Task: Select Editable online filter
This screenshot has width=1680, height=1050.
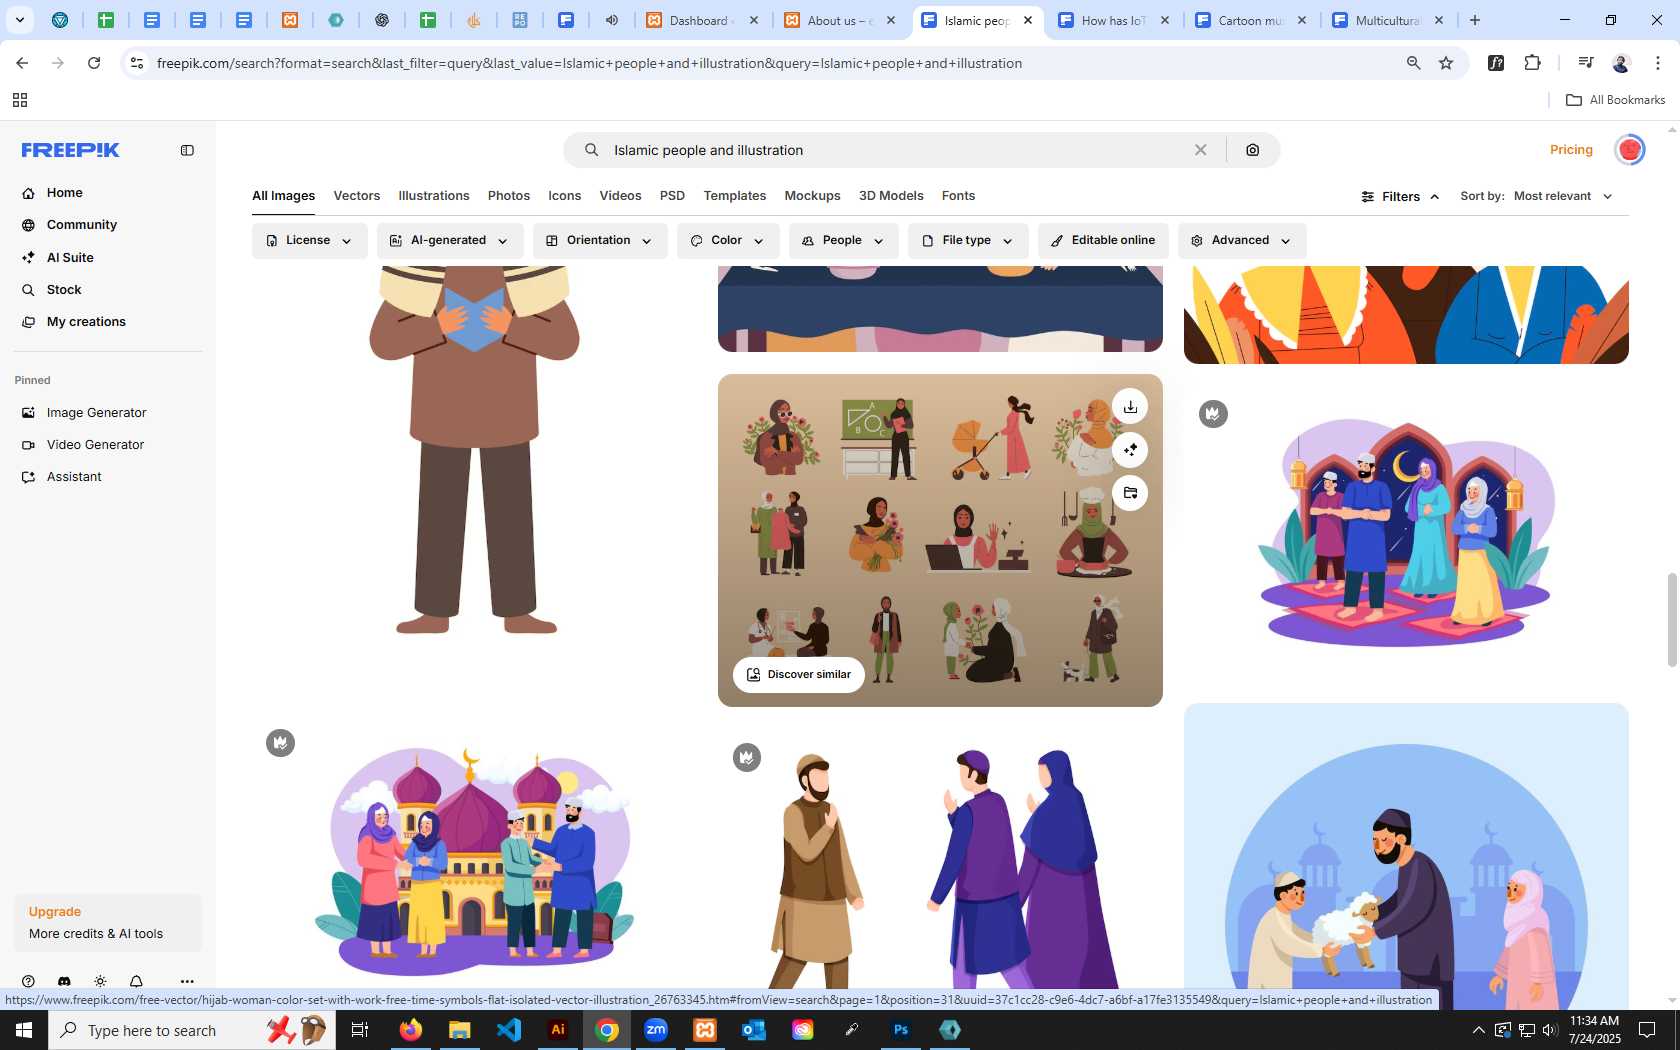Action: click(x=1103, y=241)
